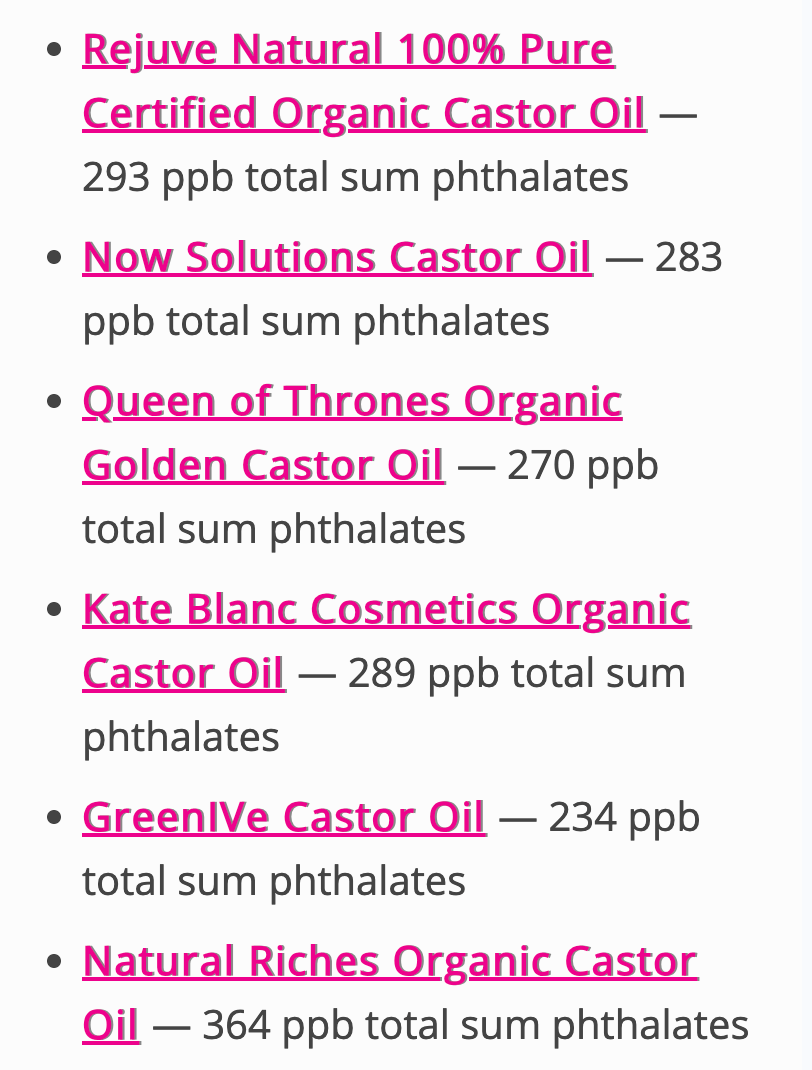Click the "289 ppb total sum" text
Screen dimensions: 812x1070
pyautogui.click(x=516, y=673)
